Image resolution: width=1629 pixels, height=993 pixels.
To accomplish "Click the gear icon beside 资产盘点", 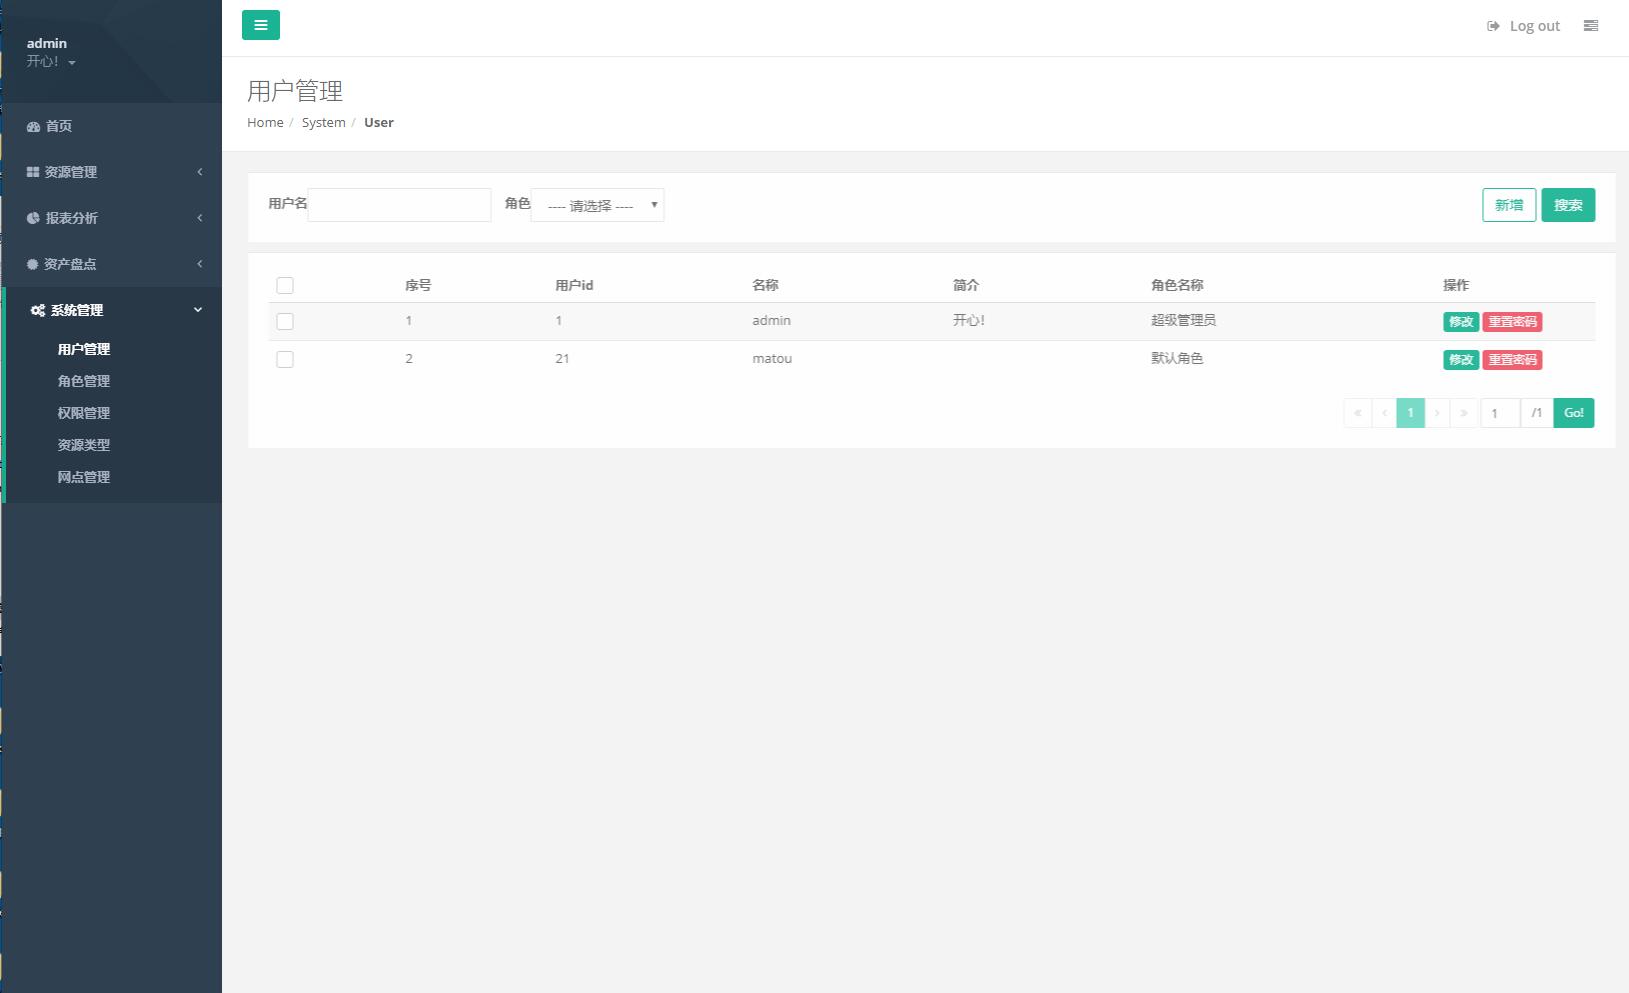I will (x=32, y=264).
